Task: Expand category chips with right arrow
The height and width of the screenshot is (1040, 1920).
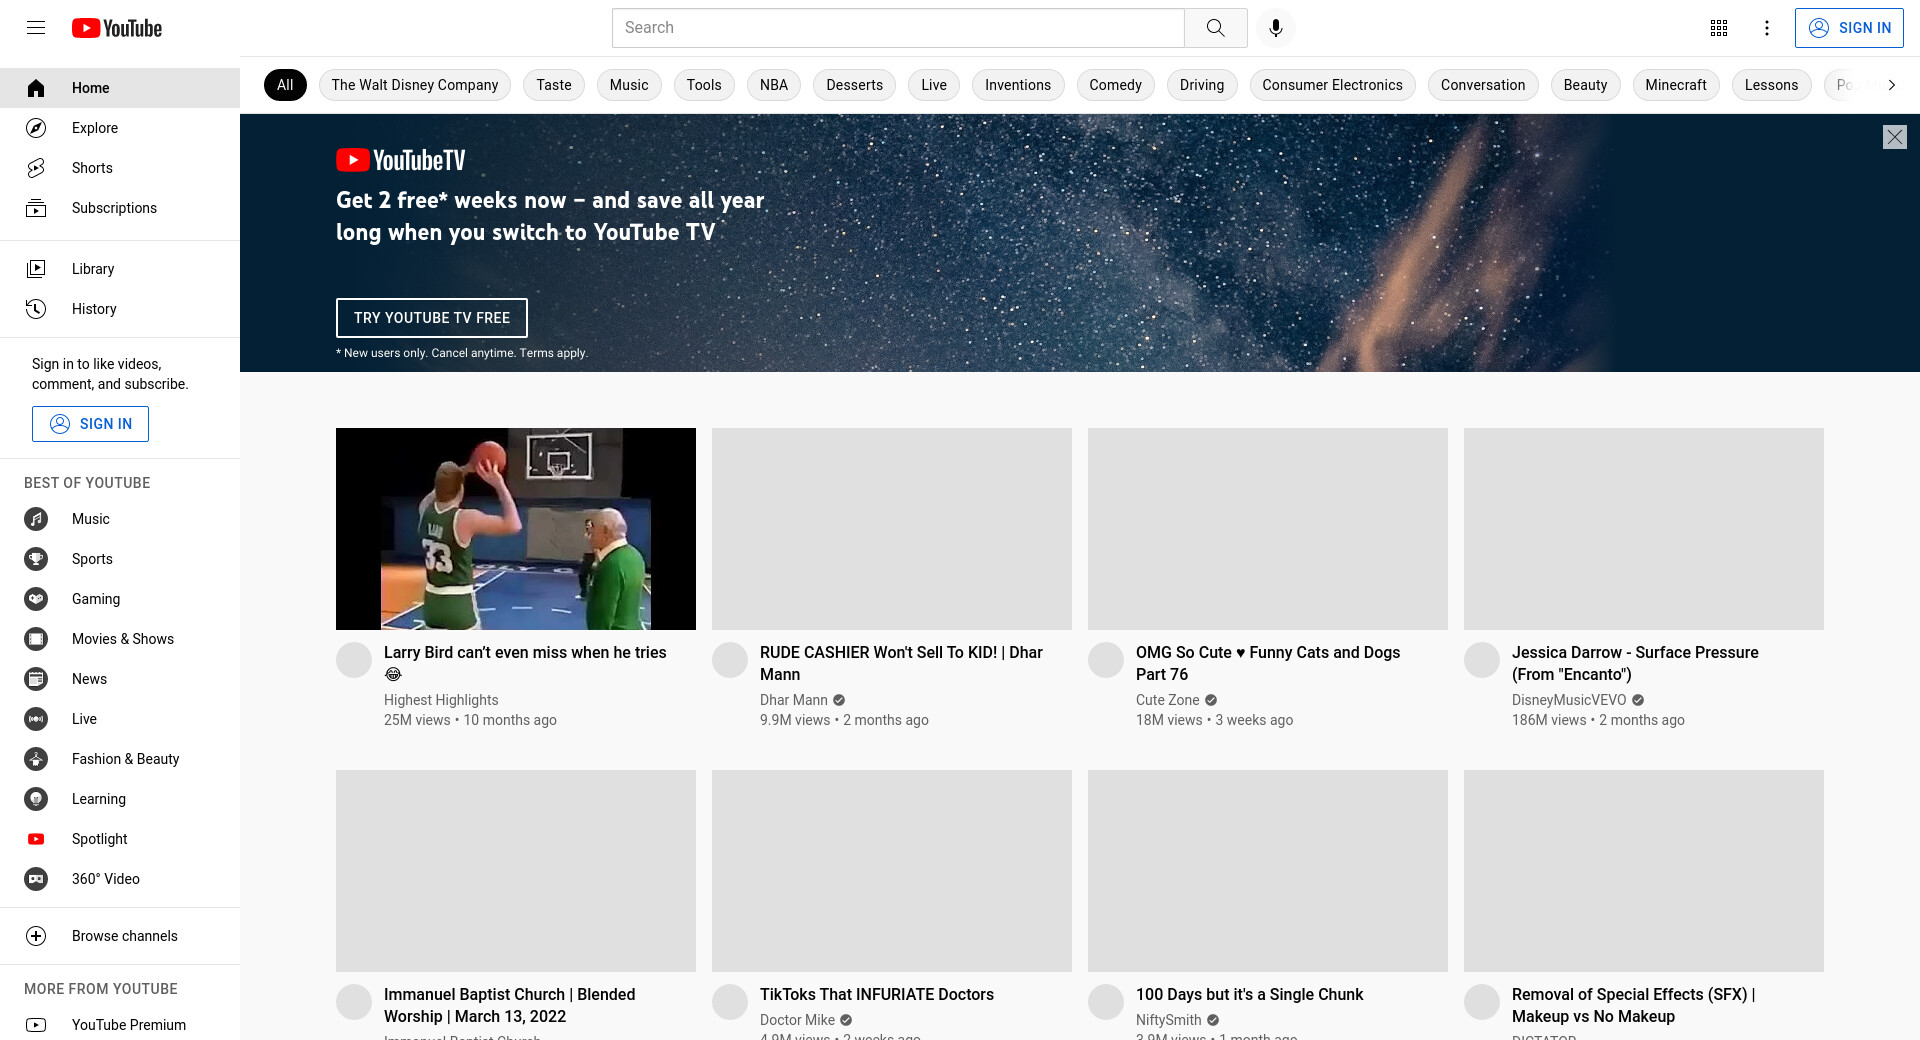Action: coord(1891,85)
